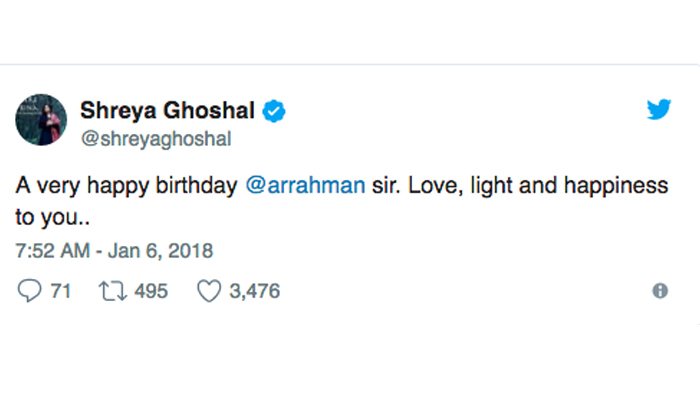
Task: Click the 3,476 likes count
Action: click(253, 291)
